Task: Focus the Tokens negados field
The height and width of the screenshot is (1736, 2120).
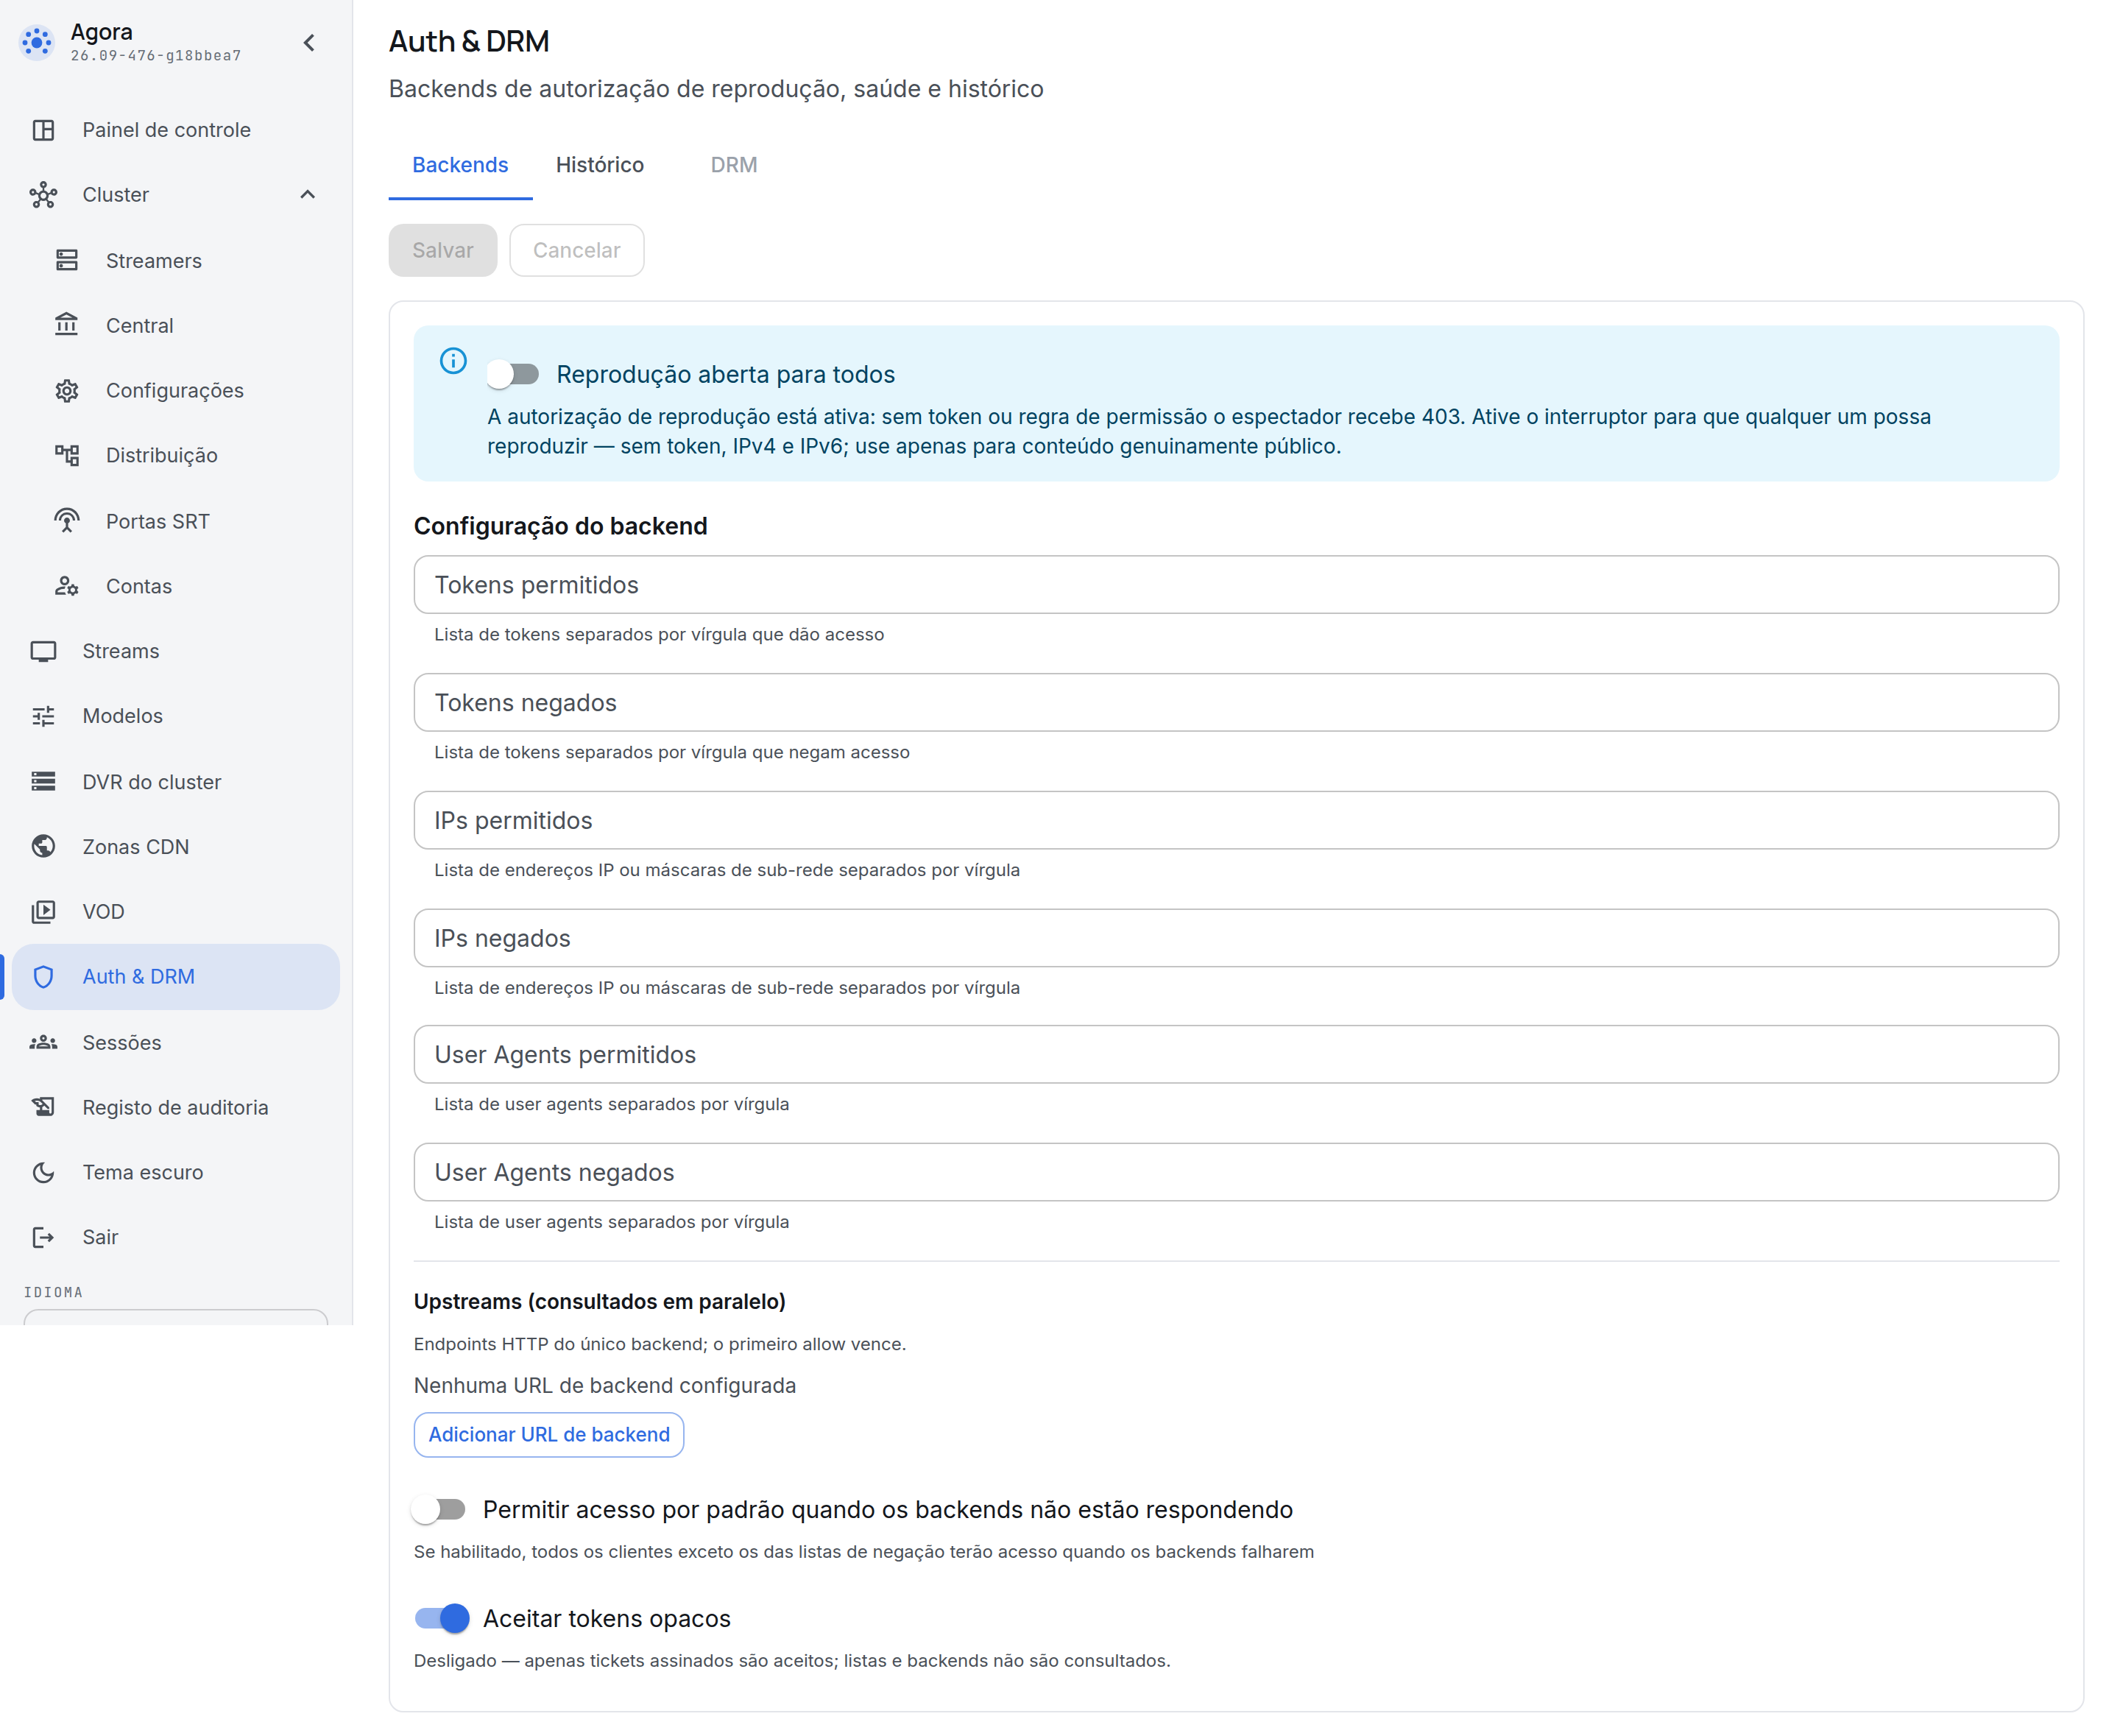Action: point(1236,703)
